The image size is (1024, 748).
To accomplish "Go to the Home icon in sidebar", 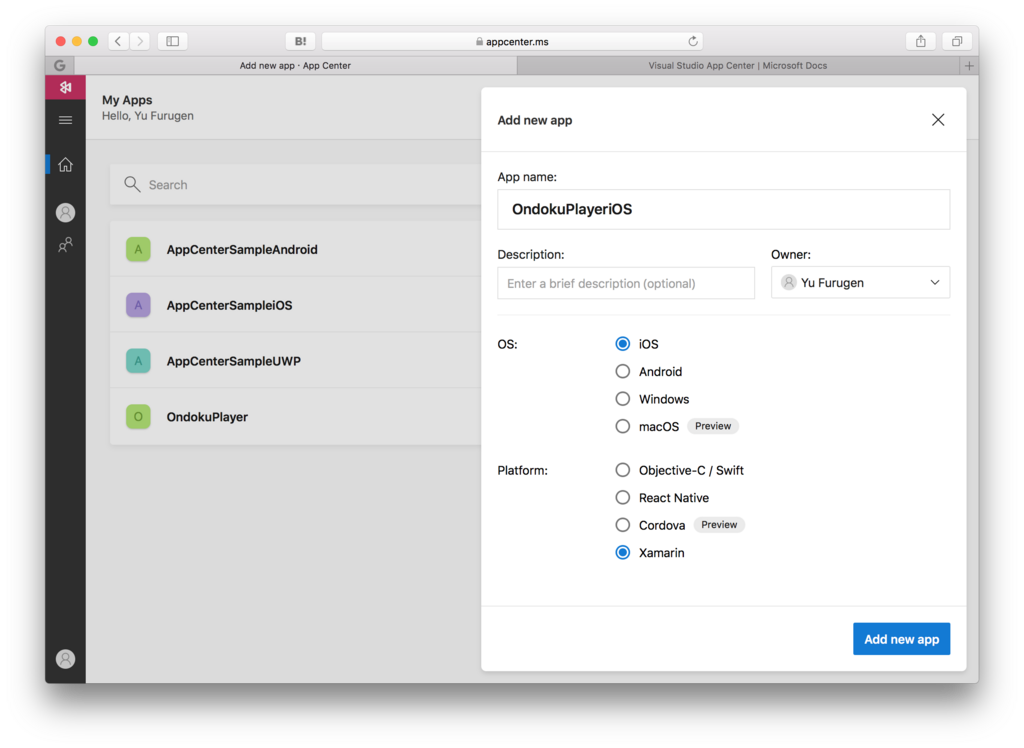I will coord(65,165).
